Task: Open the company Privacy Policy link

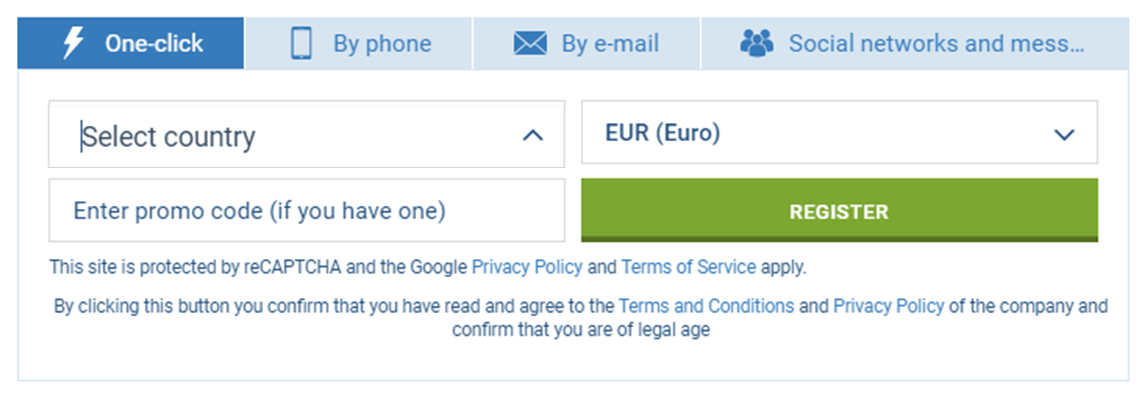Action: click(889, 306)
